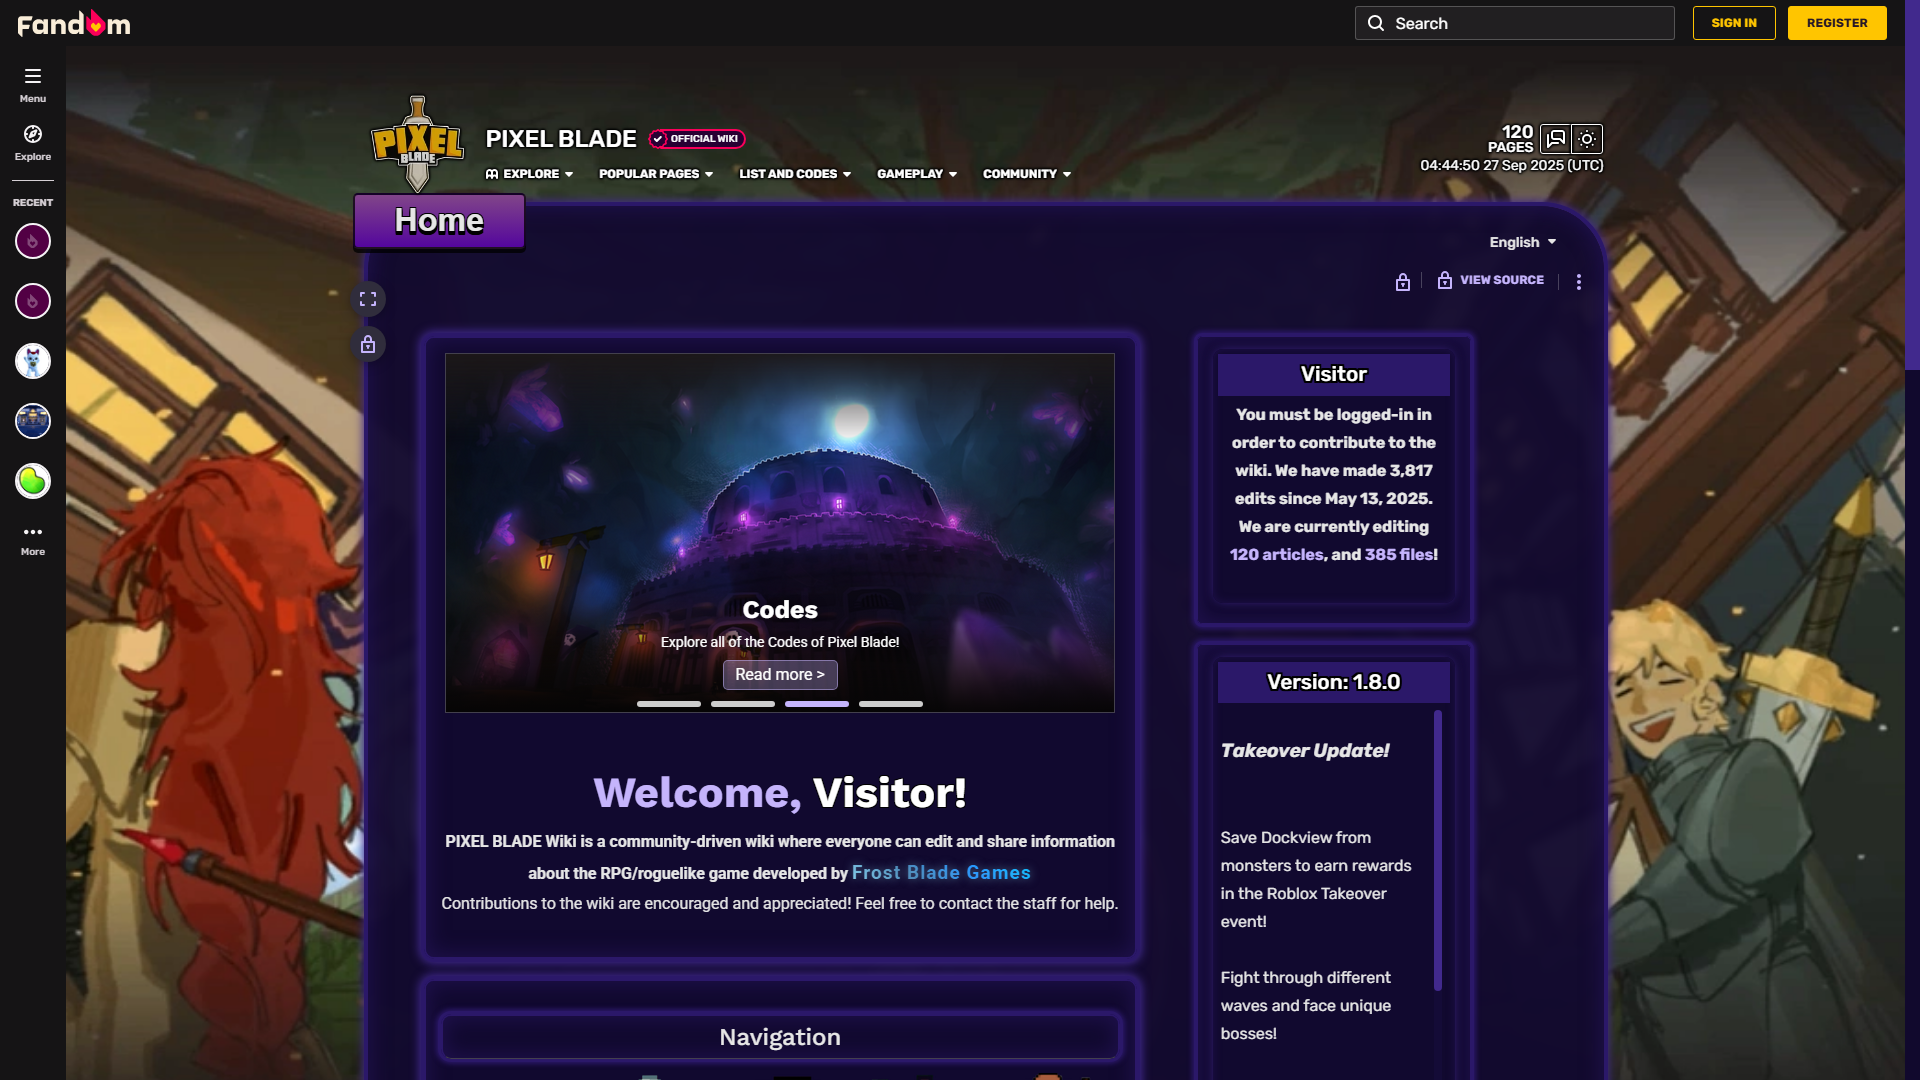Screen dimensions: 1920x1080
Task: Select the third slide indicator in carousel
Action: point(817,704)
